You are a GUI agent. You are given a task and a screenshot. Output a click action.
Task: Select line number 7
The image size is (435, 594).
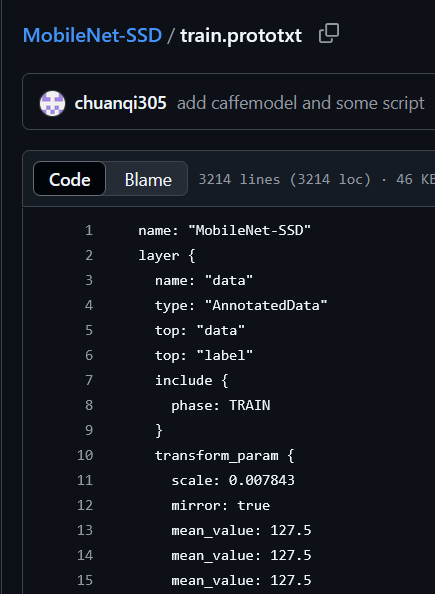[89, 380]
